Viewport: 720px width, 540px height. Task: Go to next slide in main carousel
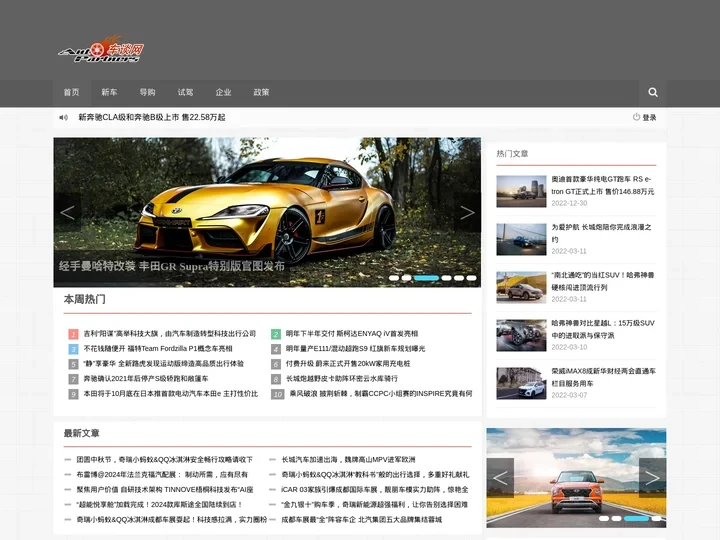pyautogui.click(x=467, y=212)
